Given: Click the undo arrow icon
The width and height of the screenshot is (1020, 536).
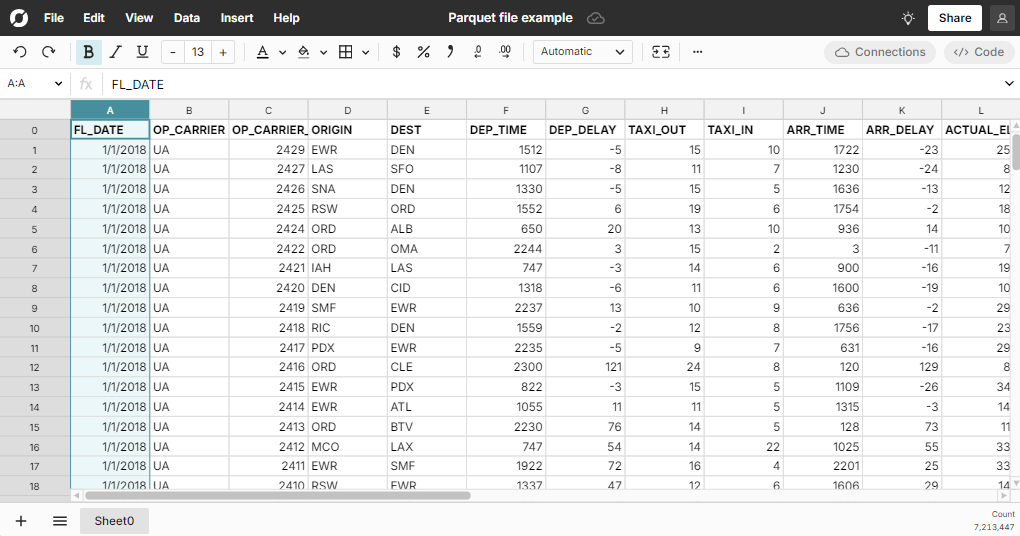Looking at the screenshot, I should (x=20, y=52).
